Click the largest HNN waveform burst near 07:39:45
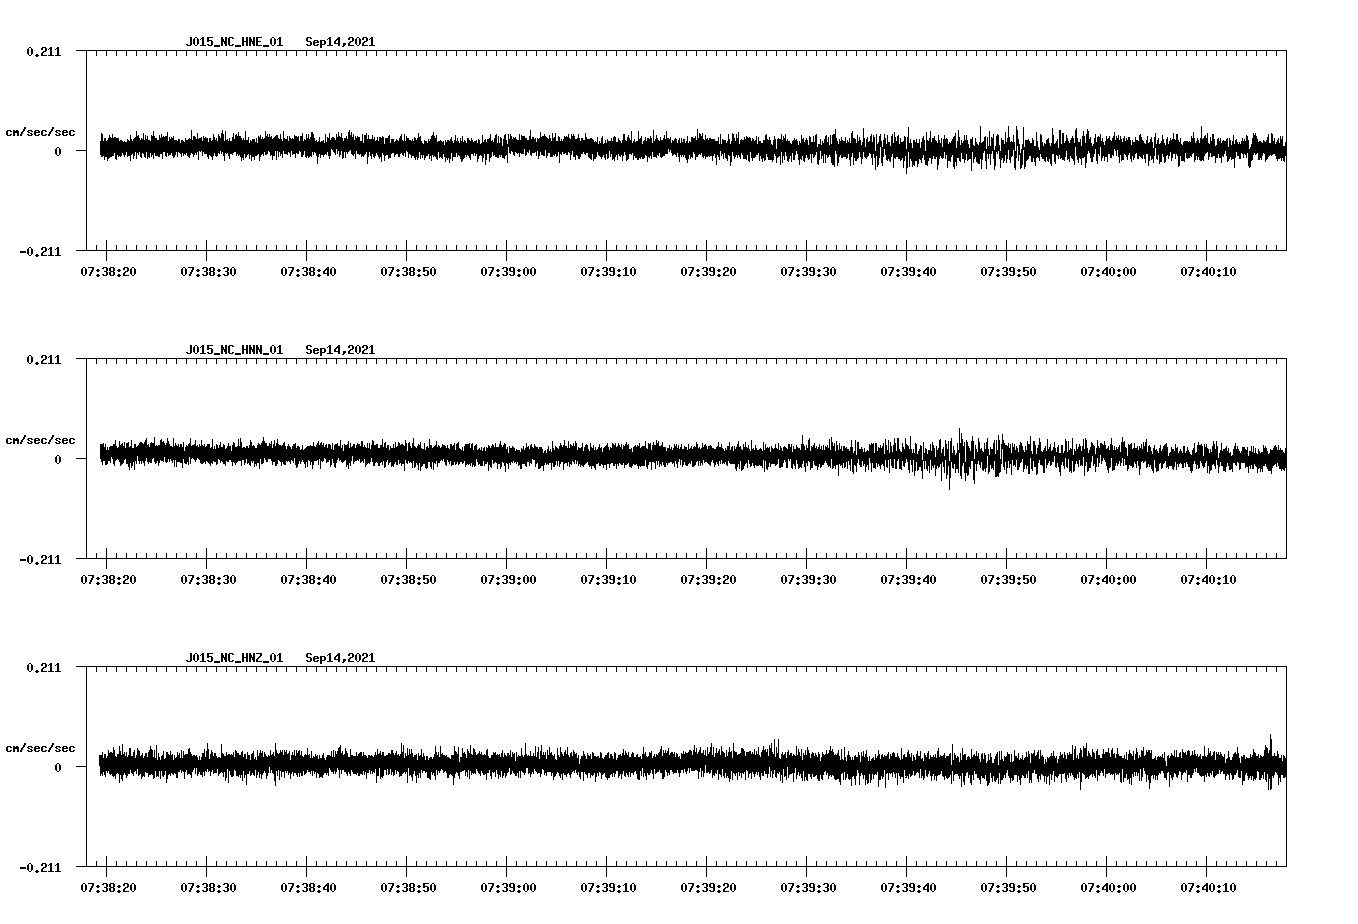The width and height of the screenshot is (1358, 924). tap(960, 459)
